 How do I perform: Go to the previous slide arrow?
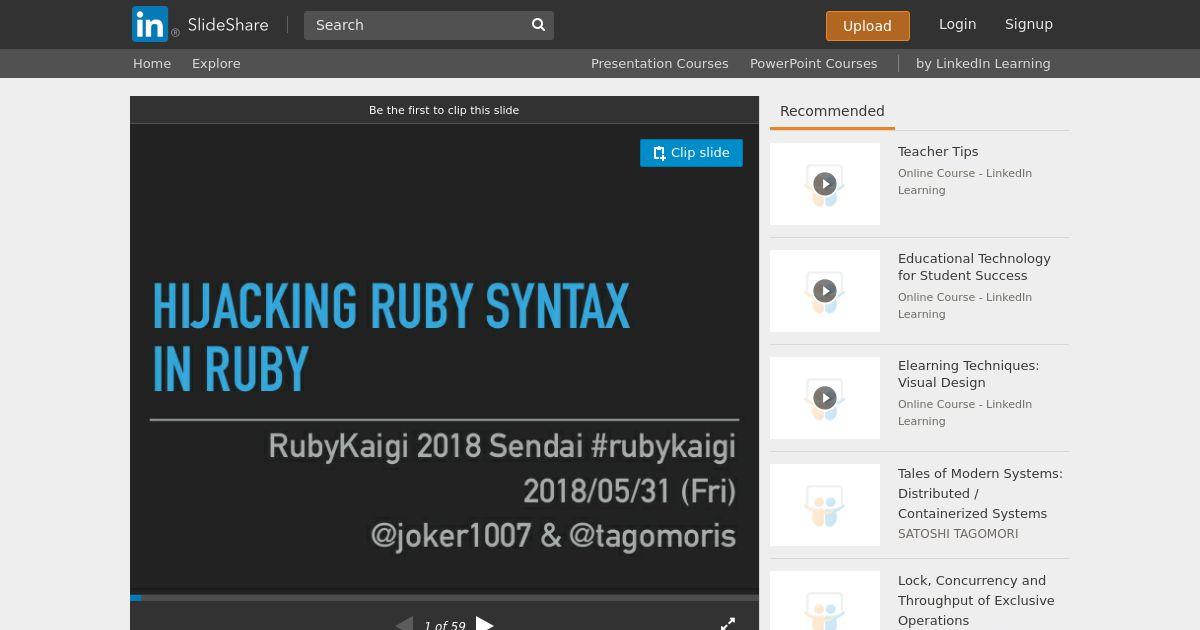[404, 624]
